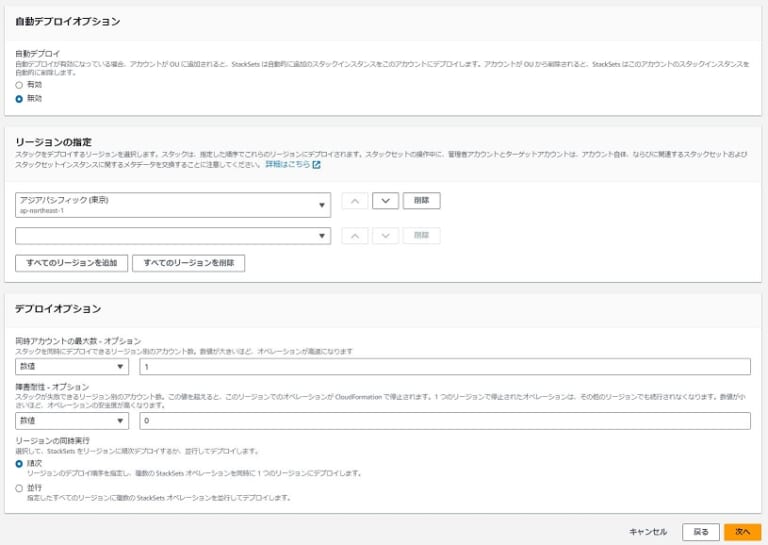Viewport: 768px width, 545px height.
Task: Click 戻る button
Action: [x=701, y=532]
